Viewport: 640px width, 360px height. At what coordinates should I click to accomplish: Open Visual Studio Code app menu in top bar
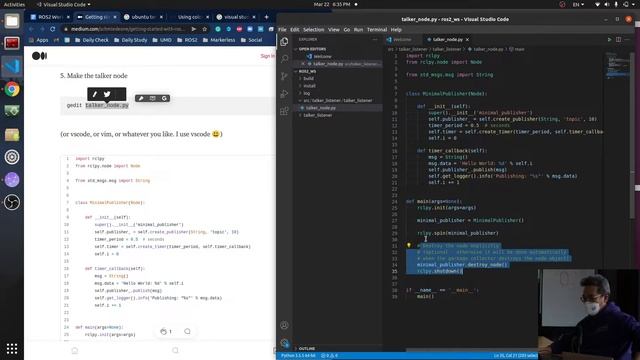click(63, 4)
